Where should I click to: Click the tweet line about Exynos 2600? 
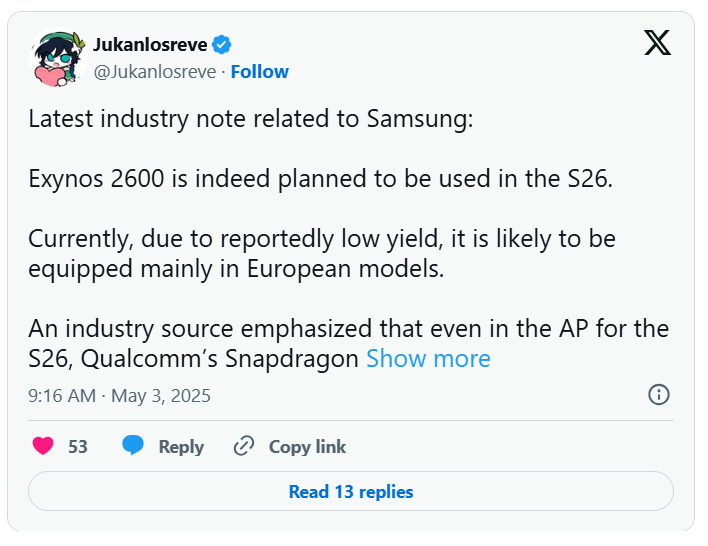coord(321,179)
